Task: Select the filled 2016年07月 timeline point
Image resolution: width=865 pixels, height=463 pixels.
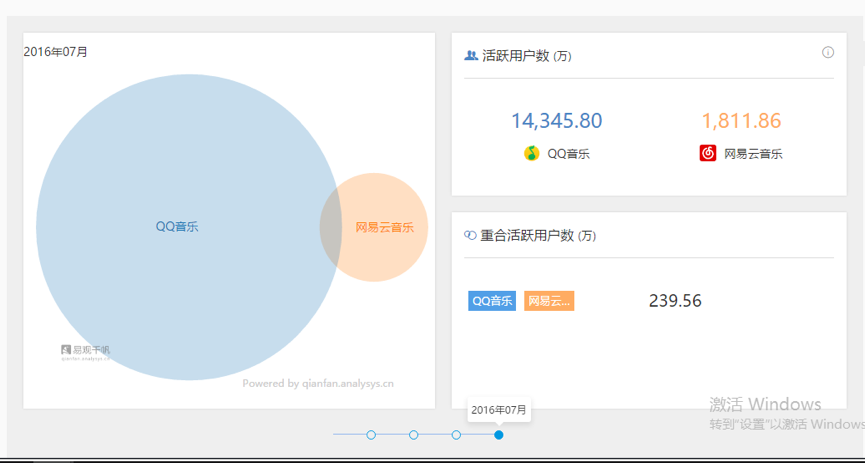Action: point(499,435)
